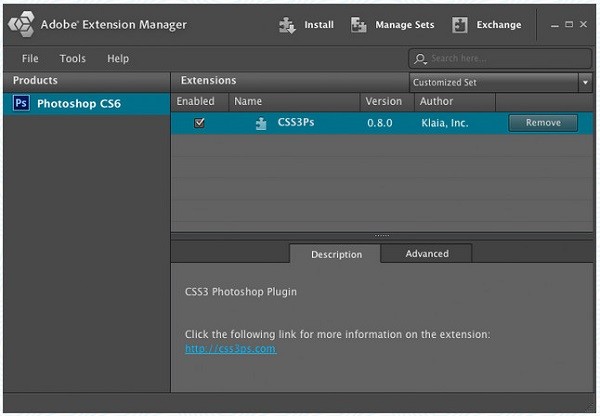Image resolution: width=600 pixels, height=416 pixels.
Task: Open the Help menu
Action: point(118,59)
